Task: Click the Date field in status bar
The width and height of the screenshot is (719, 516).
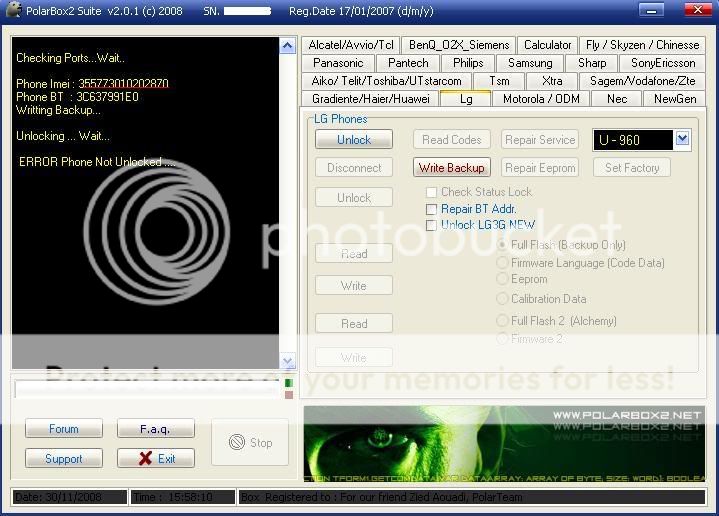Action: [x=70, y=497]
